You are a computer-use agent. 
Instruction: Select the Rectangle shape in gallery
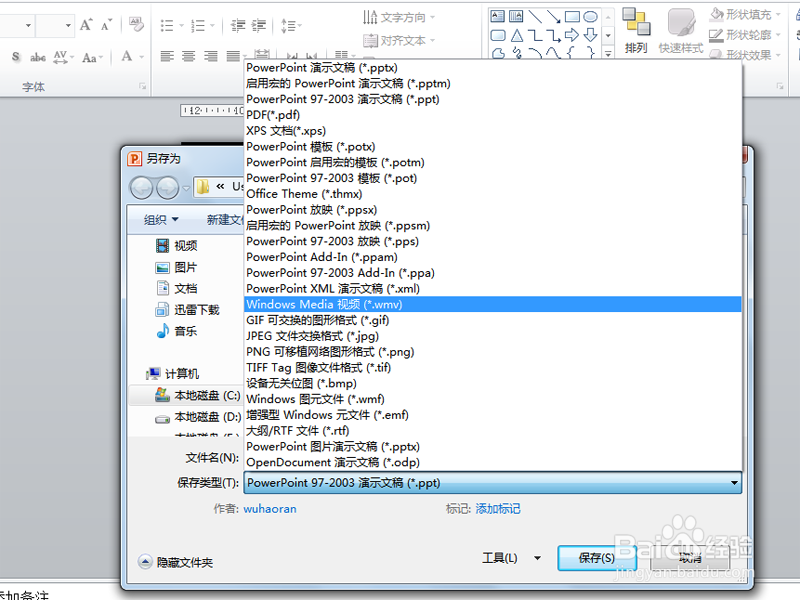click(572, 16)
